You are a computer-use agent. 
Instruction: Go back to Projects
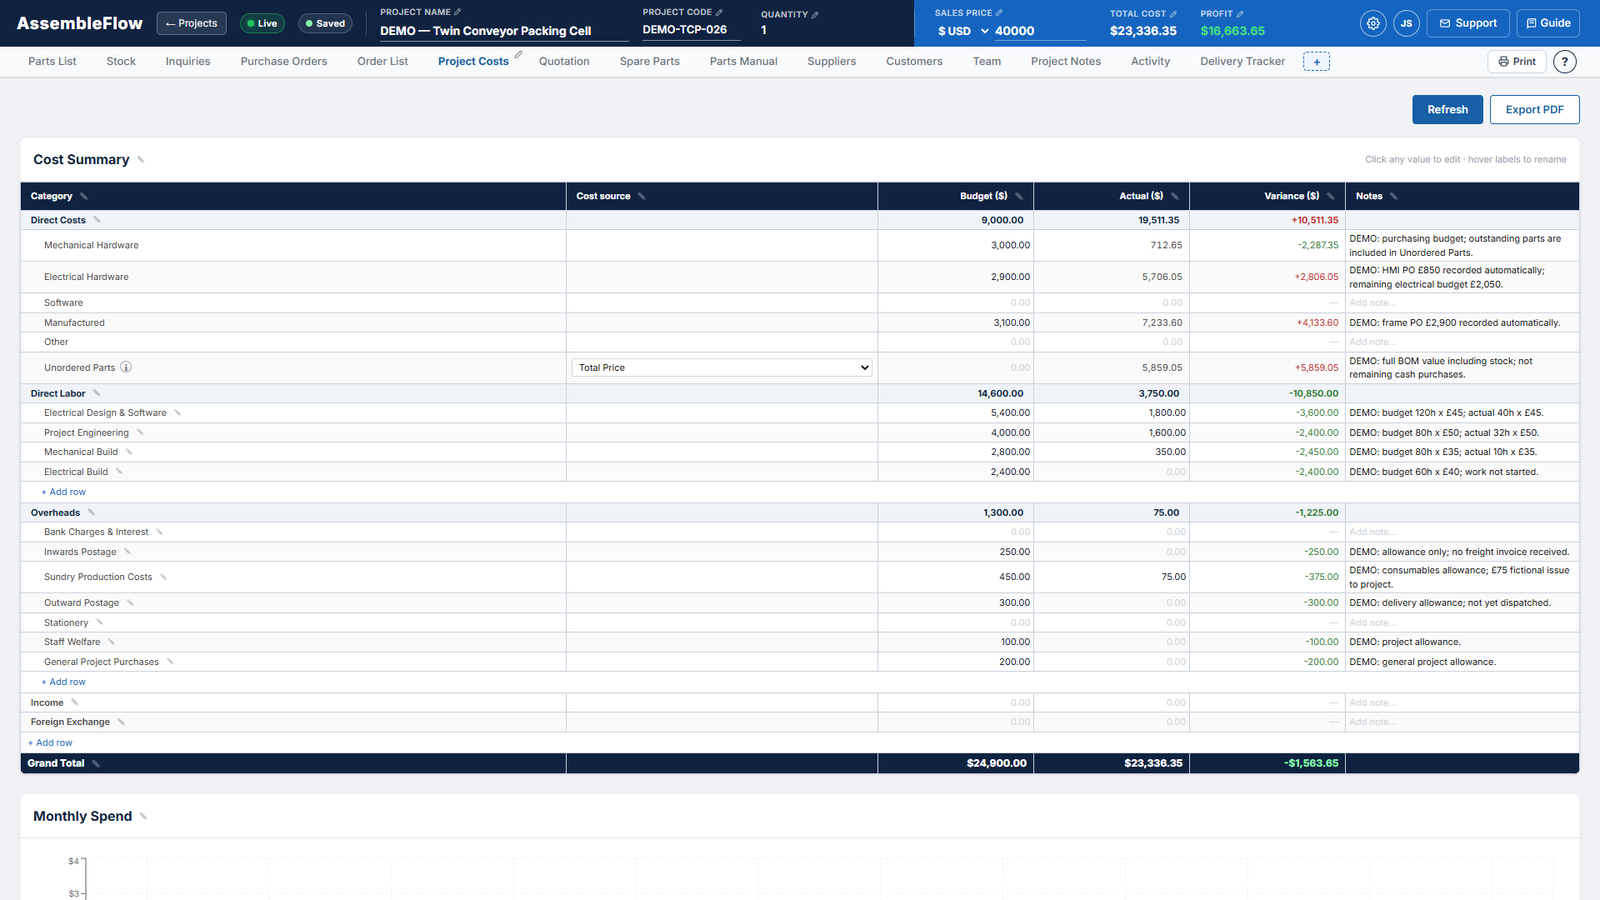[191, 23]
